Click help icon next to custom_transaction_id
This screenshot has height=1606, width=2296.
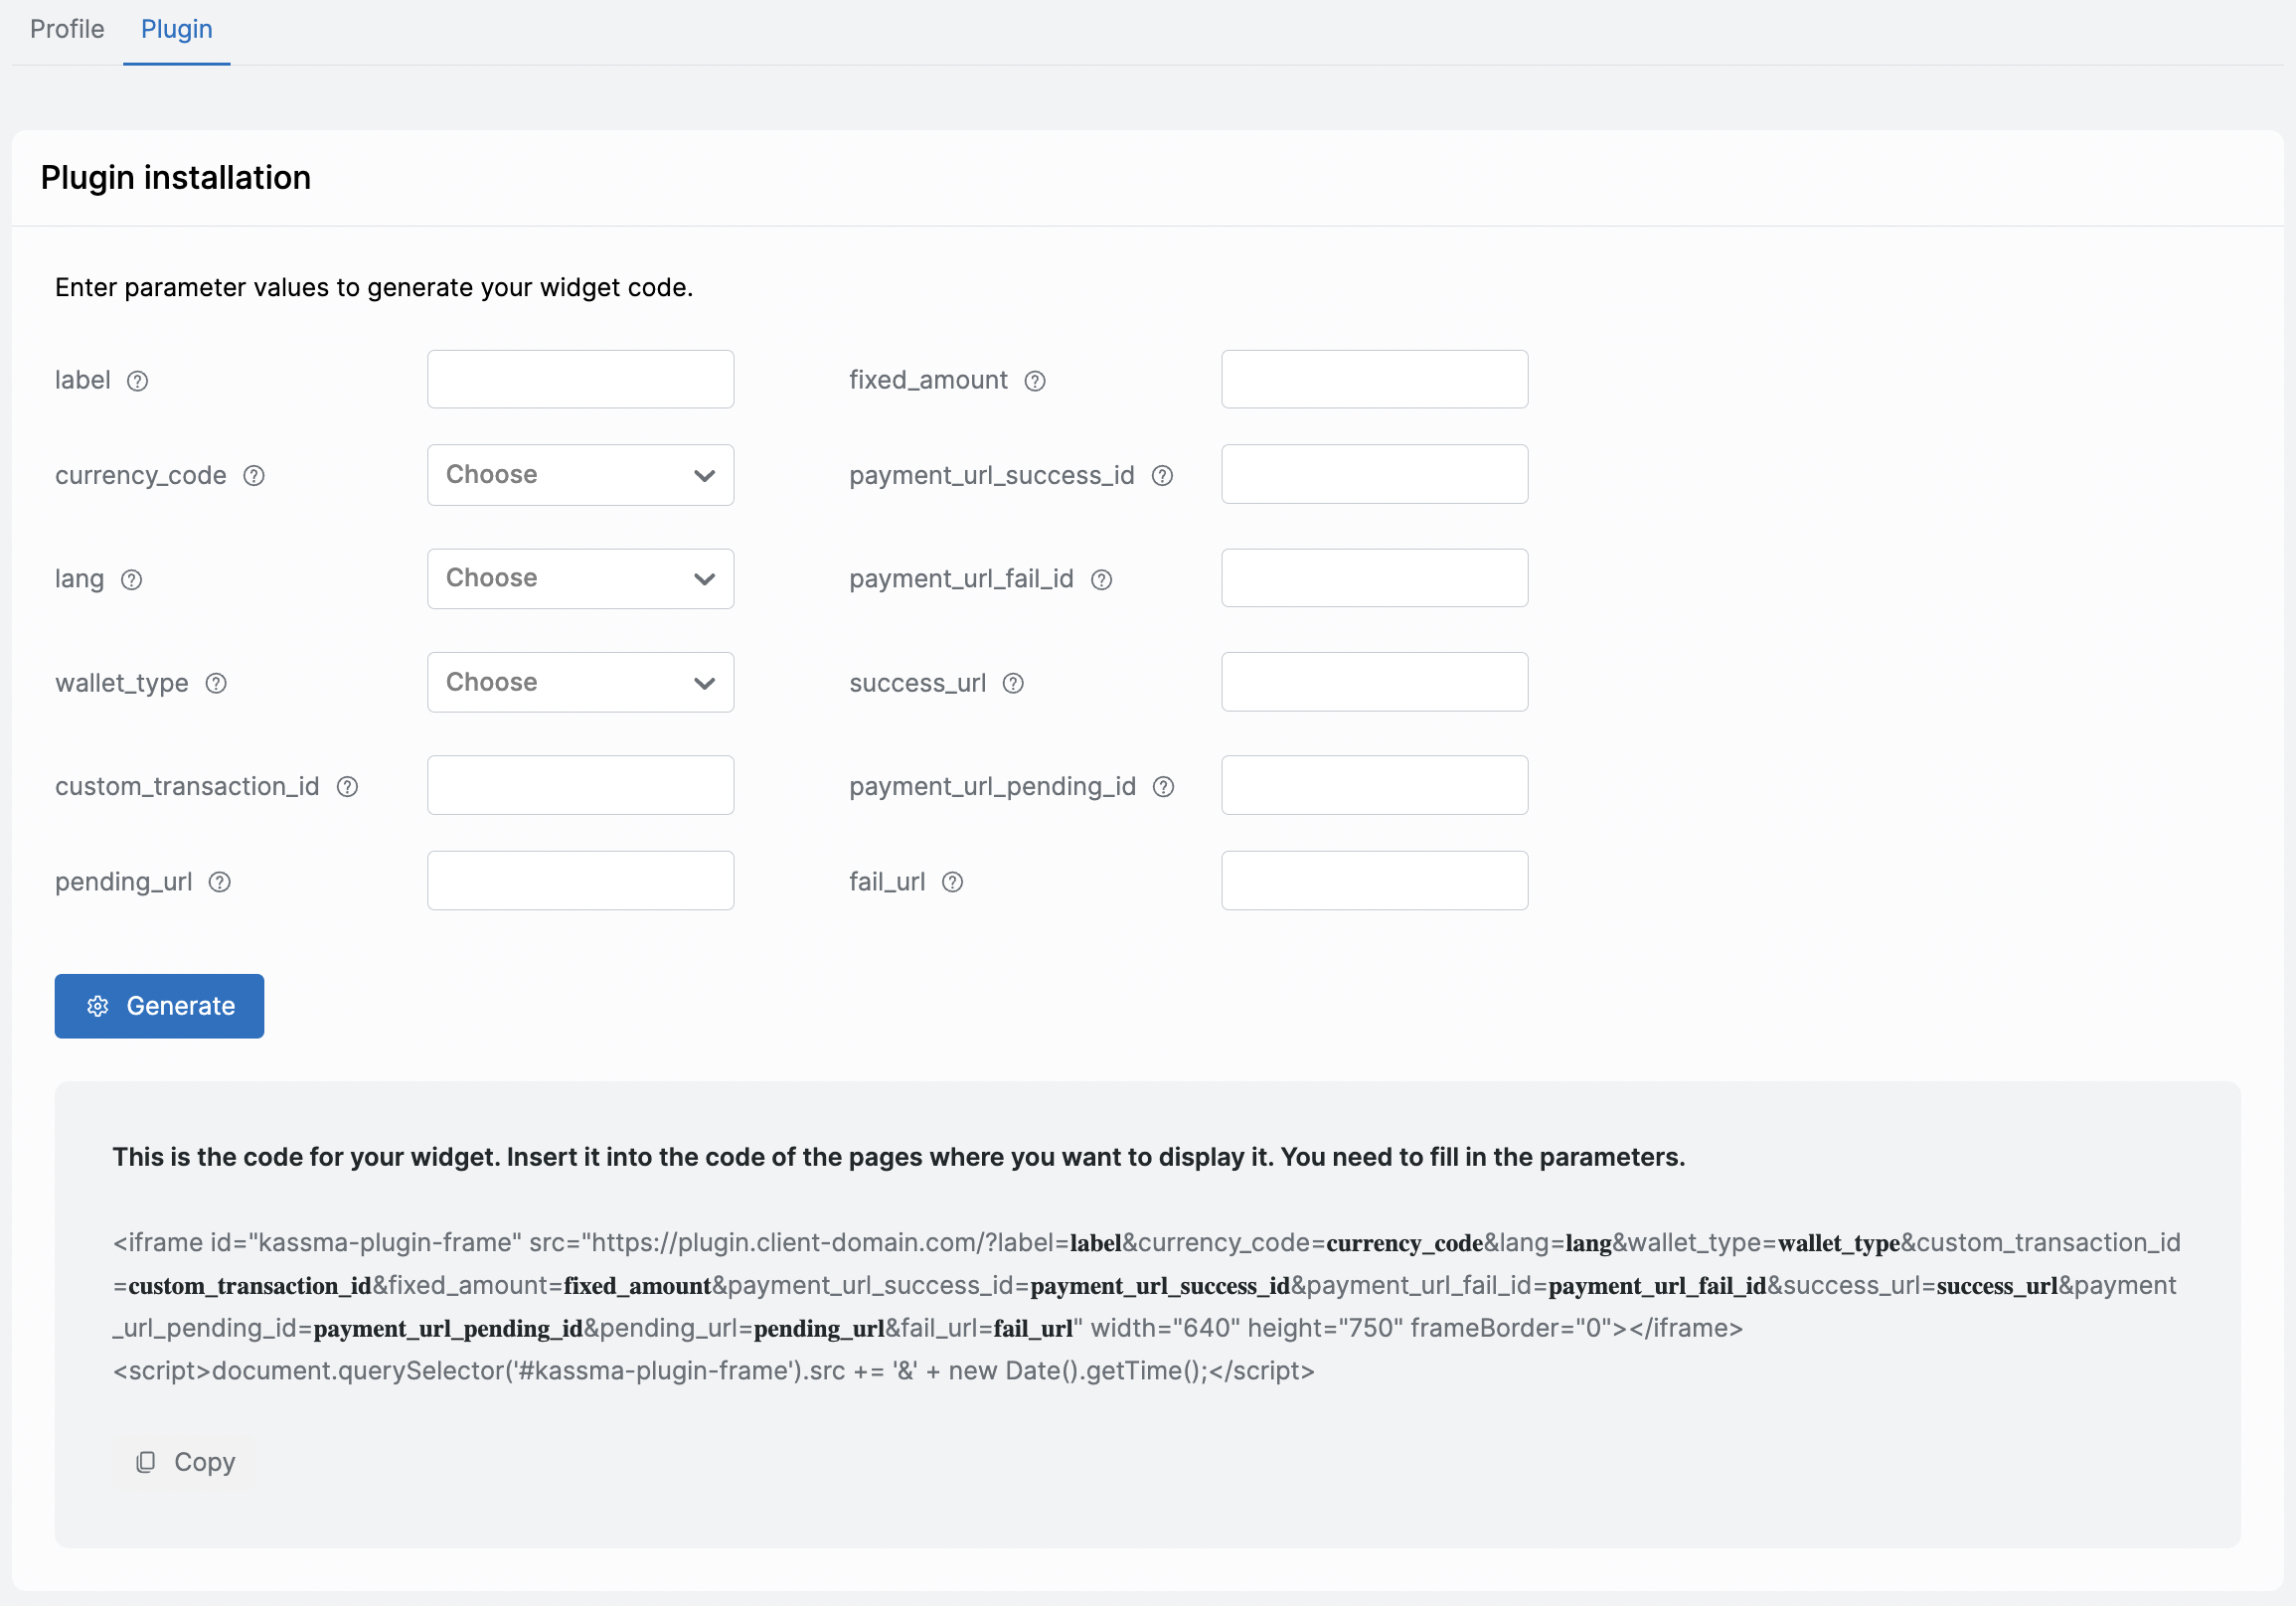pos(347,787)
